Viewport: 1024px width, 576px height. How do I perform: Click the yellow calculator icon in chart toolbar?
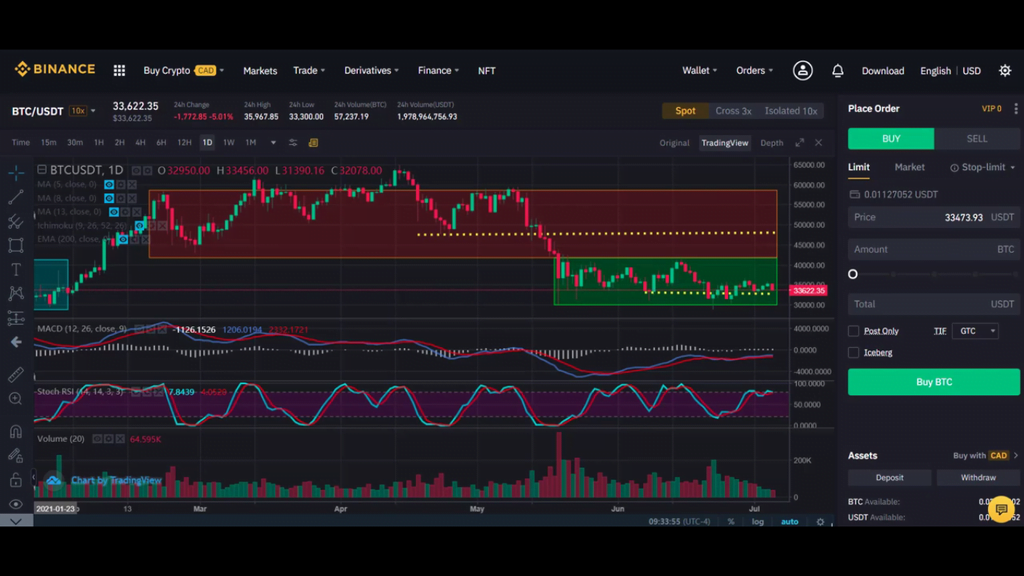click(x=313, y=142)
